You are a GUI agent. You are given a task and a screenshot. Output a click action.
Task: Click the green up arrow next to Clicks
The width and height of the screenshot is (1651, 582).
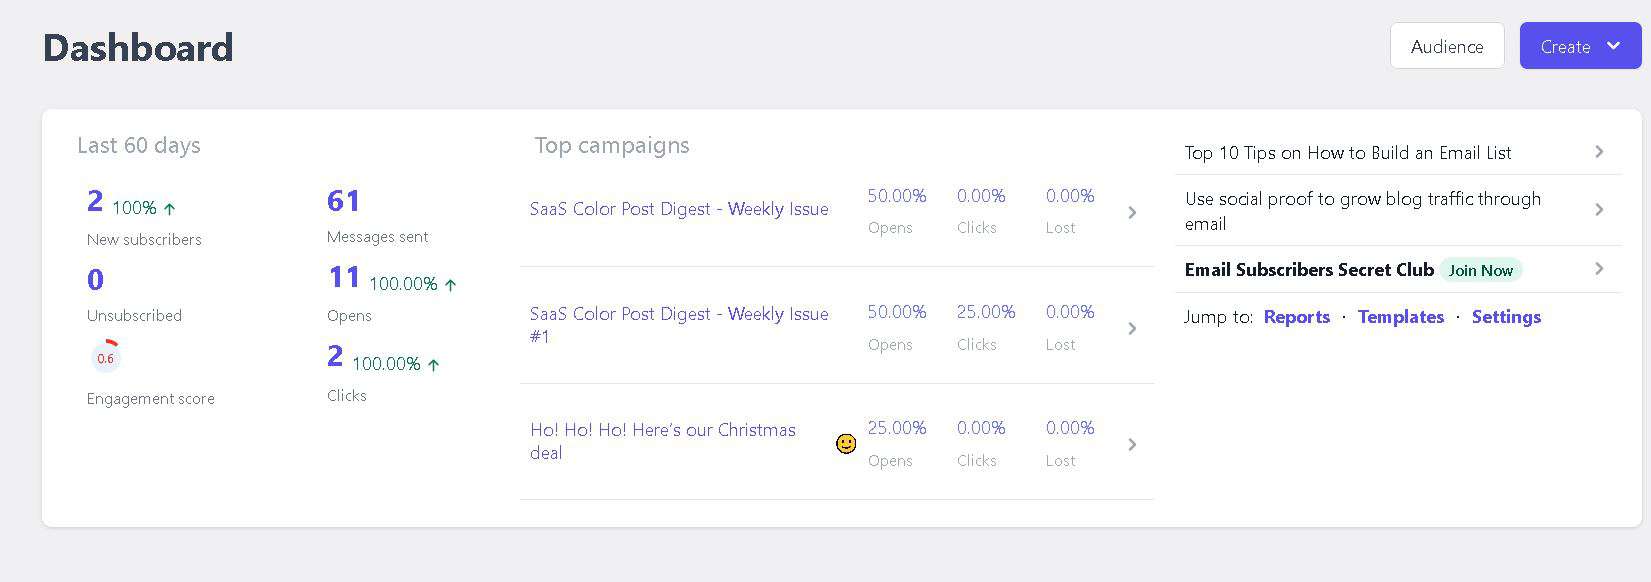(x=433, y=365)
